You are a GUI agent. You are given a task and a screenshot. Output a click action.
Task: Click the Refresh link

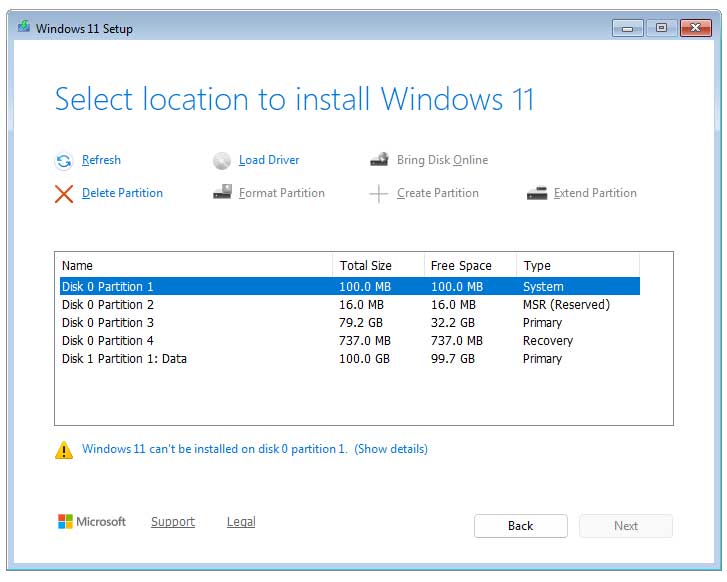[101, 160]
